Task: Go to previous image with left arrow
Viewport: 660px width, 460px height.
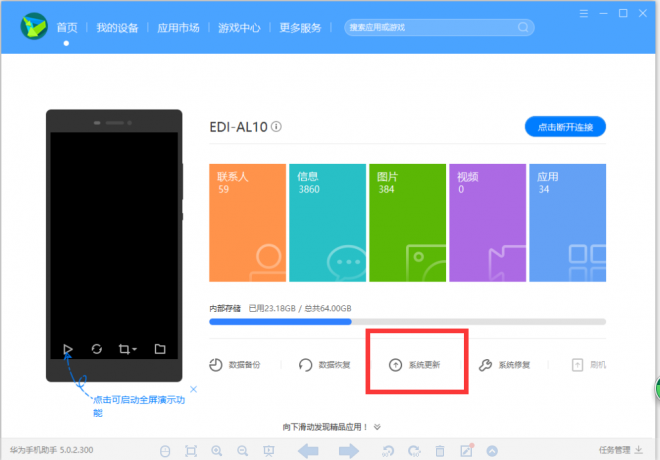Action: click(308, 451)
